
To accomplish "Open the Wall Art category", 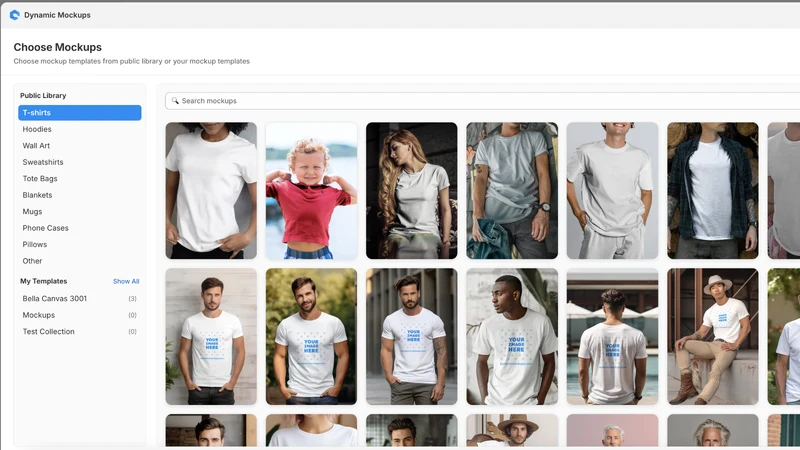I will pyautogui.click(x=80, y=145).
